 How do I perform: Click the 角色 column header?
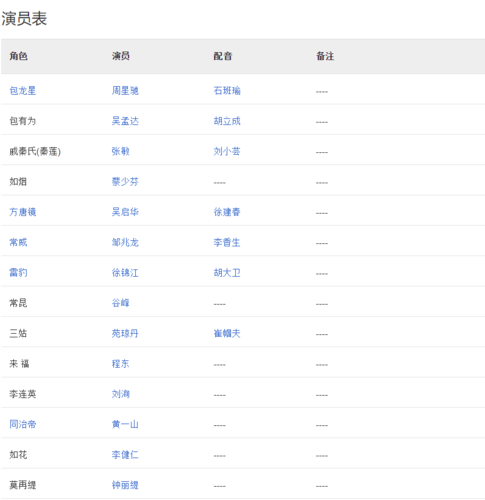[18, 56]
